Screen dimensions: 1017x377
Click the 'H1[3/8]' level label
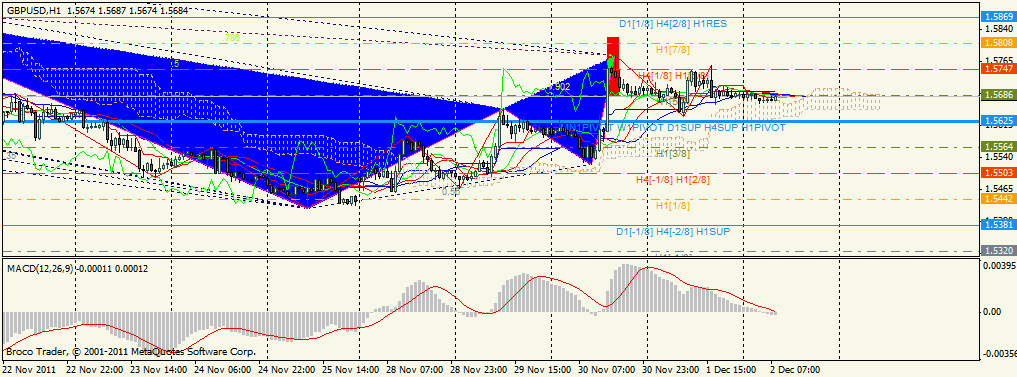coord(673,154)
